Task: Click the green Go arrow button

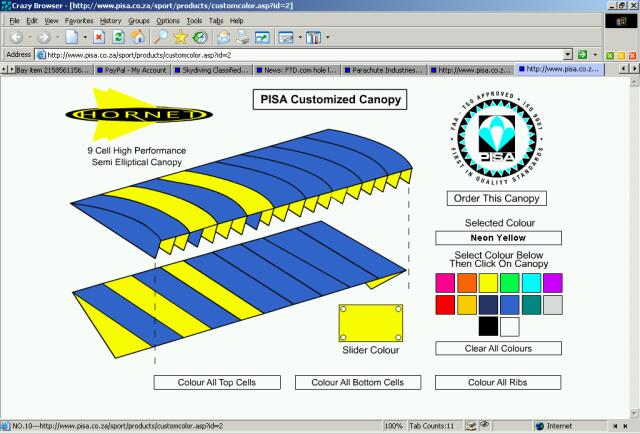Action: tap(582, 54)
